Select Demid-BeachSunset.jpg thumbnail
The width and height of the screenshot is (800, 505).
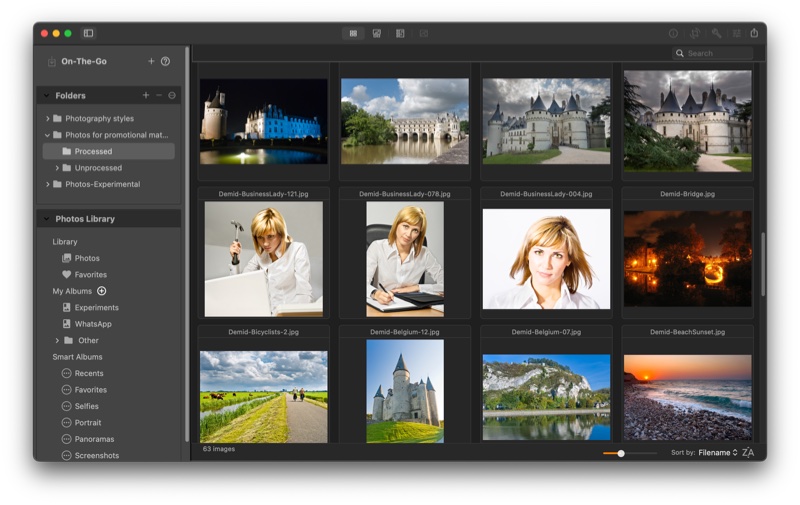(x=687, y=397)
